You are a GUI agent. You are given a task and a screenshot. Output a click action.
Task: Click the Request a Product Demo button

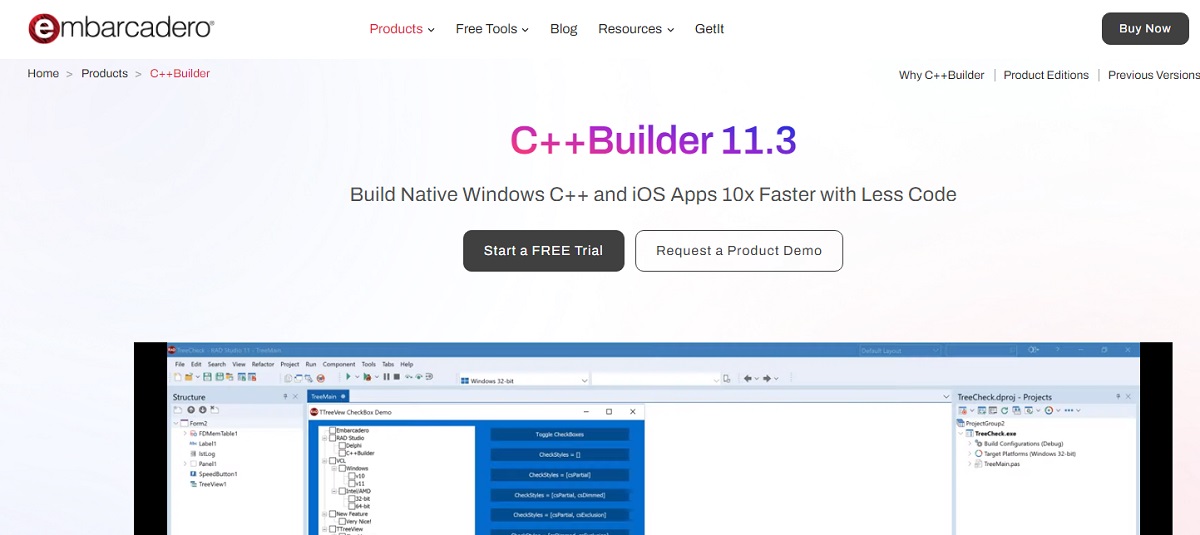point(739,251)
